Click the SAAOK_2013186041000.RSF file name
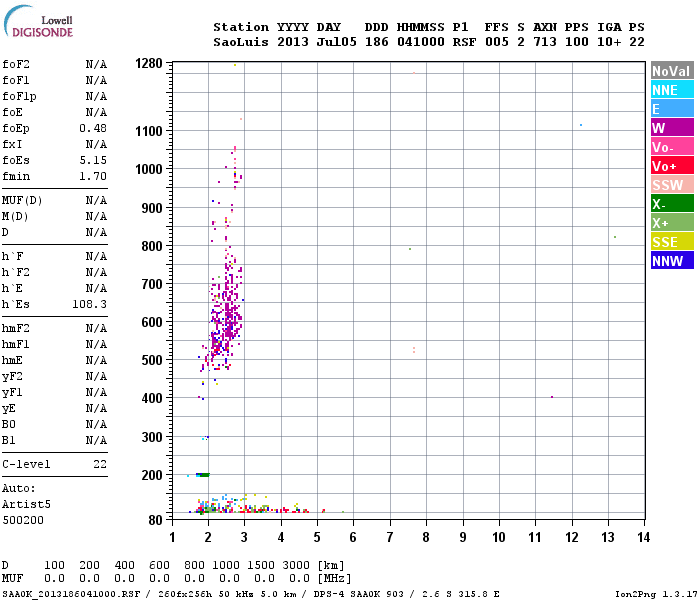 pos(71,594)
